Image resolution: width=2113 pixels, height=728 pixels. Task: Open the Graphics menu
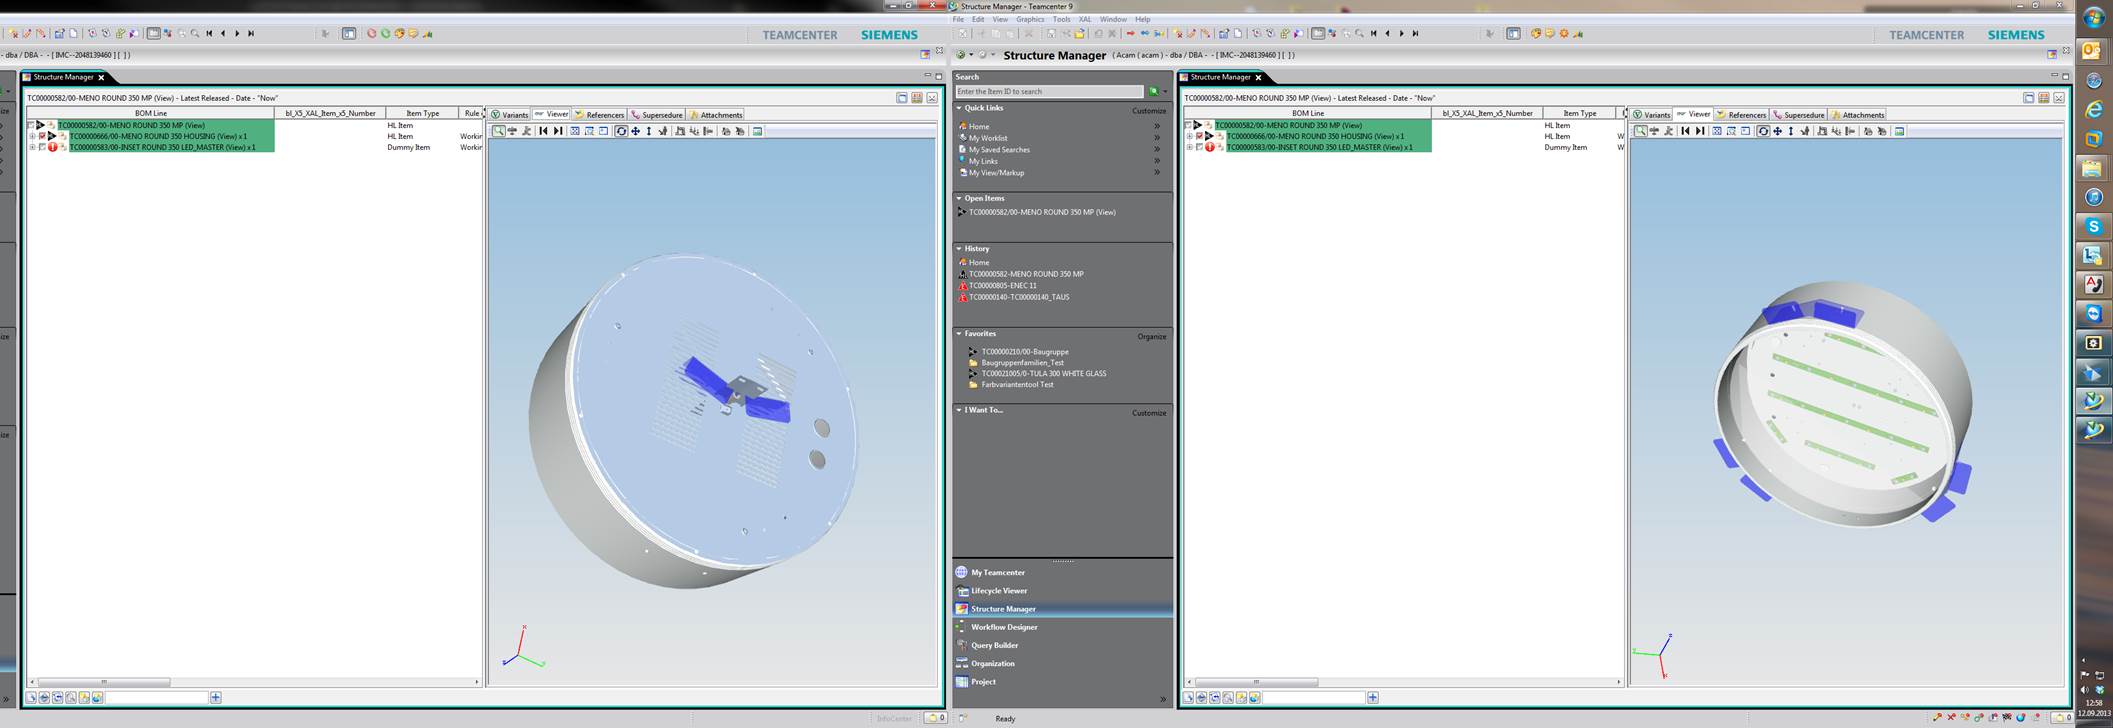coord(1030,19)
